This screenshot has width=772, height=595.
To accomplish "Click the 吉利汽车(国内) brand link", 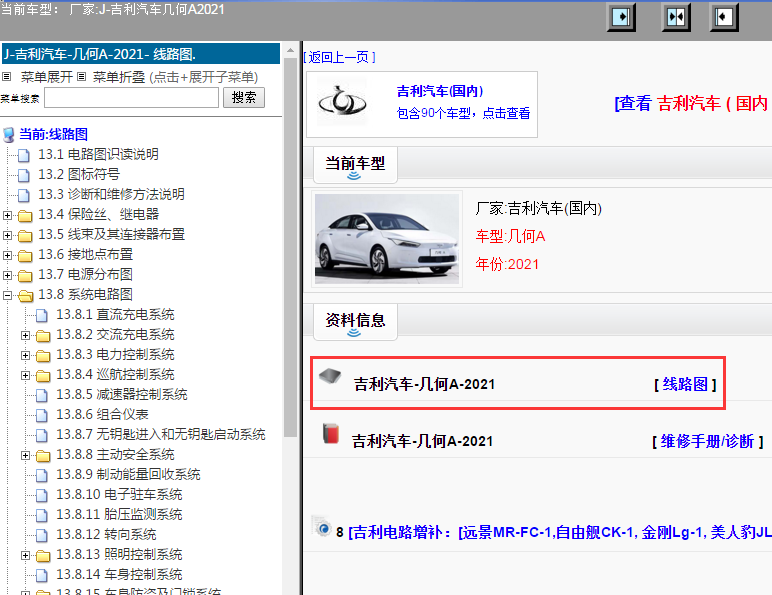I will [x=440, y=91].
